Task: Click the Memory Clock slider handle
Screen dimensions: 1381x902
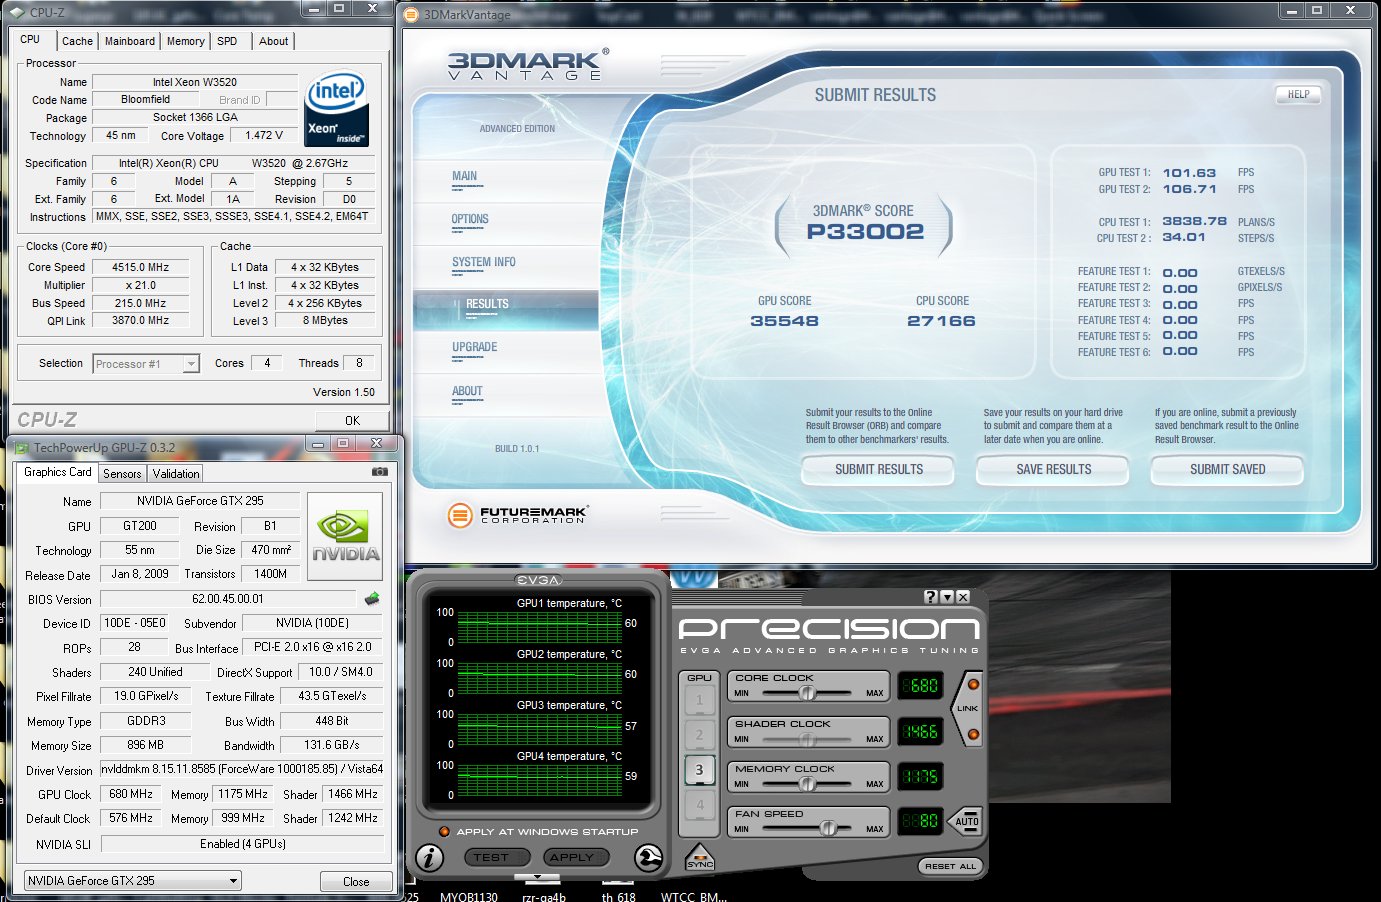Action: [x=807, y=785]
